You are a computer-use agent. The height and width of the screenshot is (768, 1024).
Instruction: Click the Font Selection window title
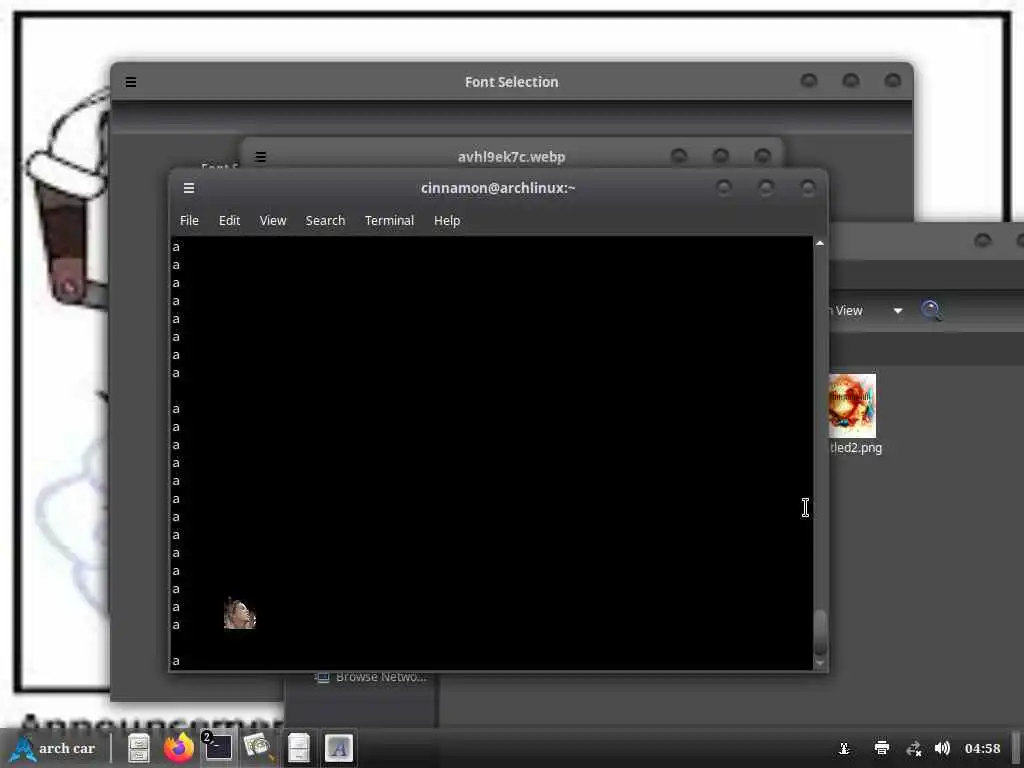tap(511, 82)
